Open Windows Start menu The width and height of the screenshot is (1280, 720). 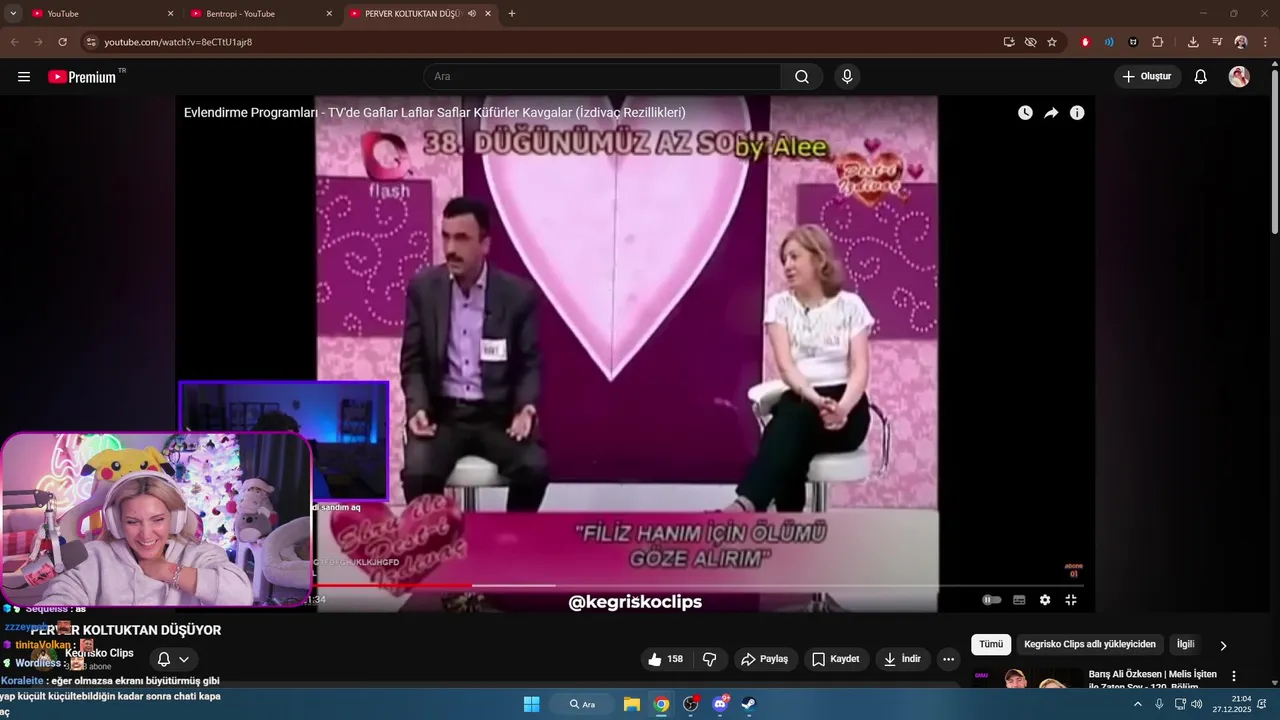[532, 704]
